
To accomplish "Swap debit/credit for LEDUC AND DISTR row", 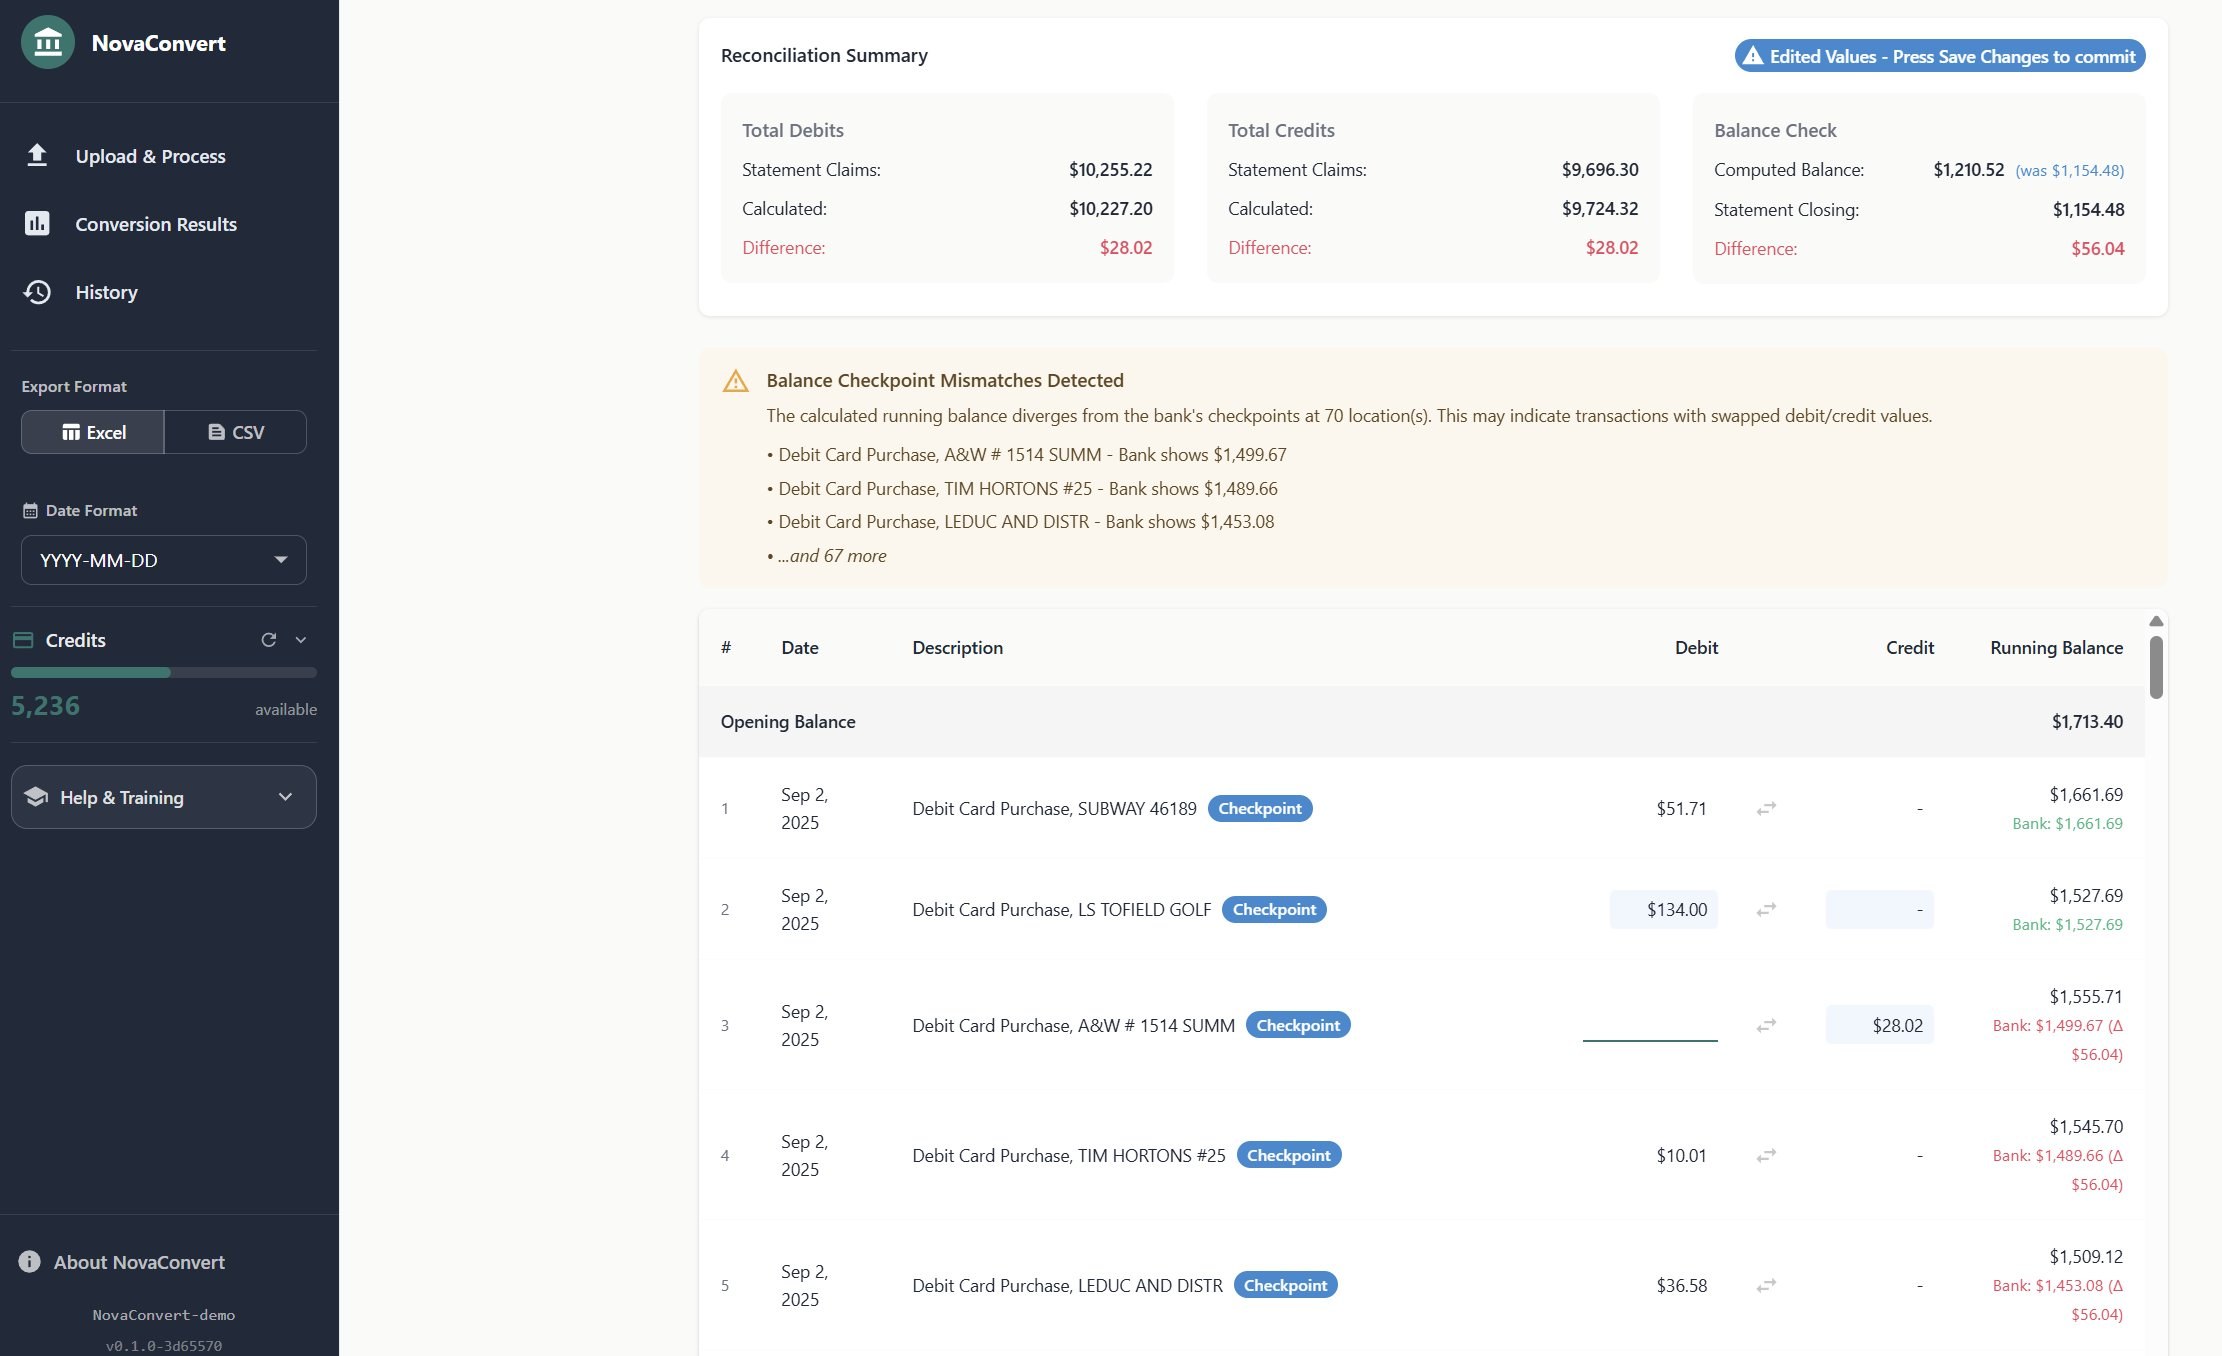I will 1766,1285.
